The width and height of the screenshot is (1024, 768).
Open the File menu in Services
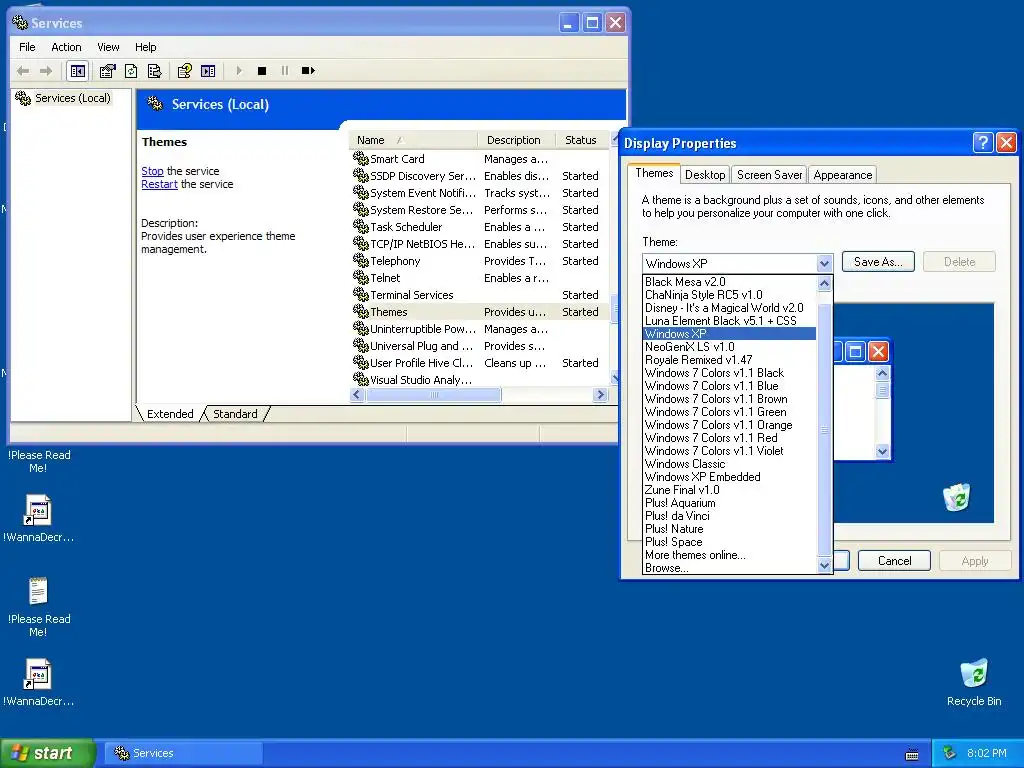tap(27, 47)
